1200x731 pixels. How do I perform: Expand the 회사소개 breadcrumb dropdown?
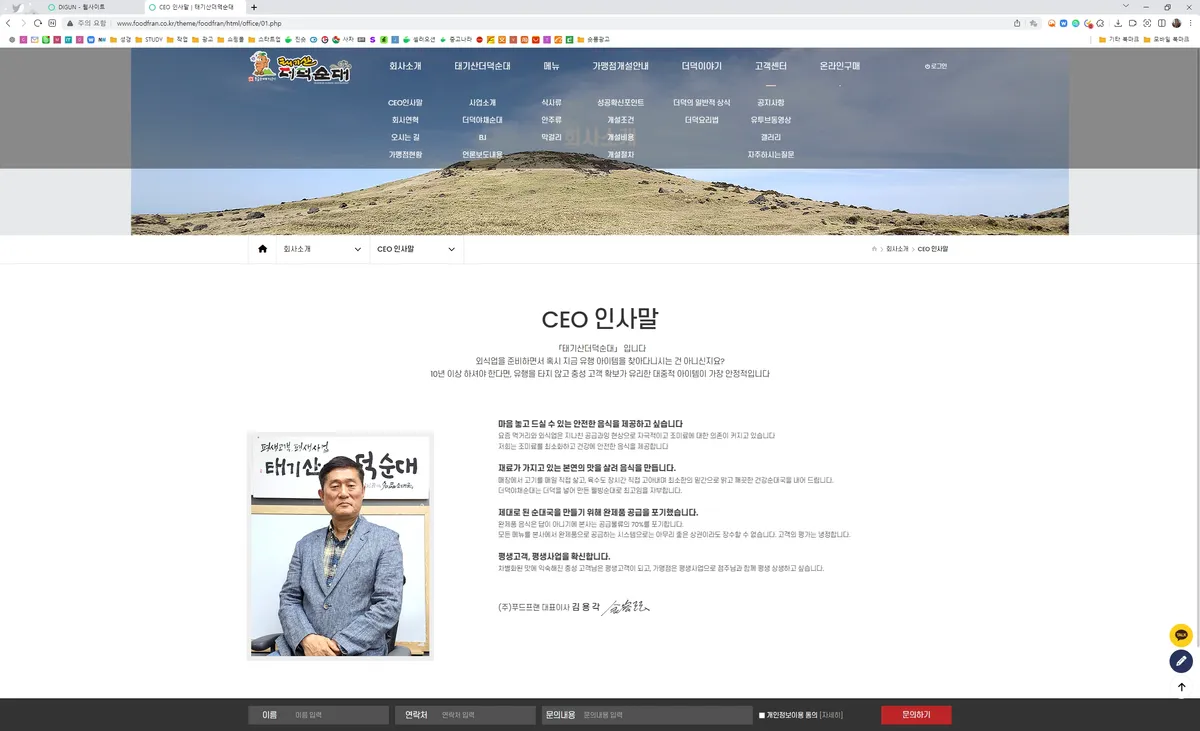(323, 249)
